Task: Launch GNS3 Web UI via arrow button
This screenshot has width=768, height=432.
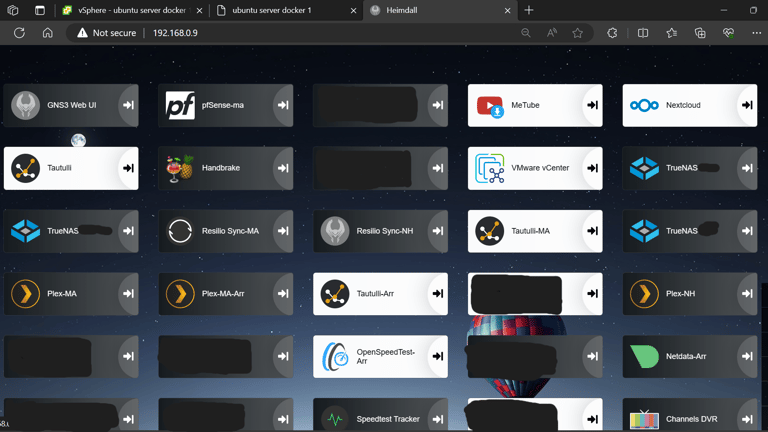Action: pyautogui.click(x=128, y=105)
